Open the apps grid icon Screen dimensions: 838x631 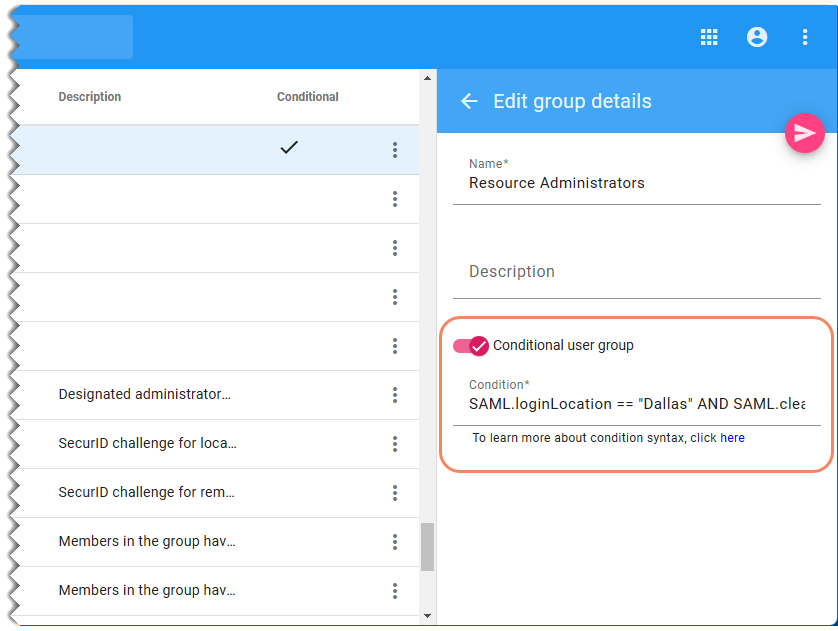pos(709,37)
